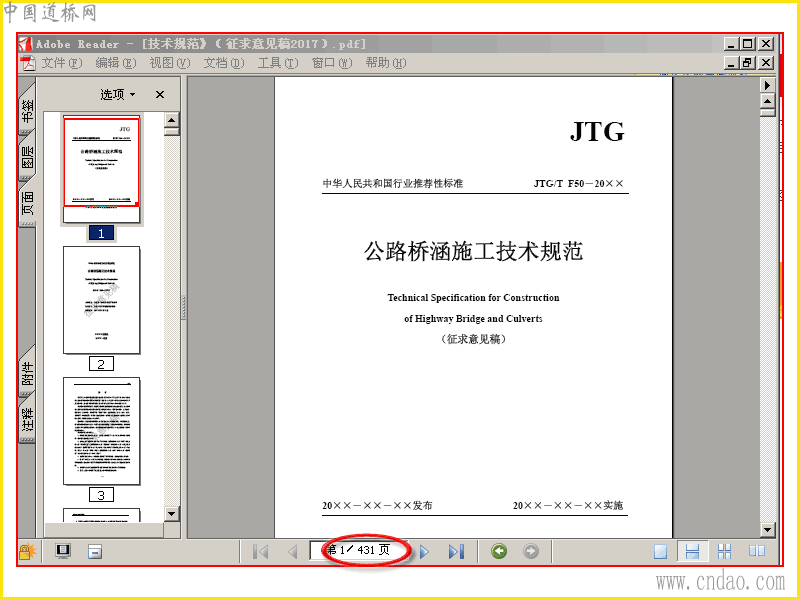Select page 1 thumbnail

(x=102, y=169)
